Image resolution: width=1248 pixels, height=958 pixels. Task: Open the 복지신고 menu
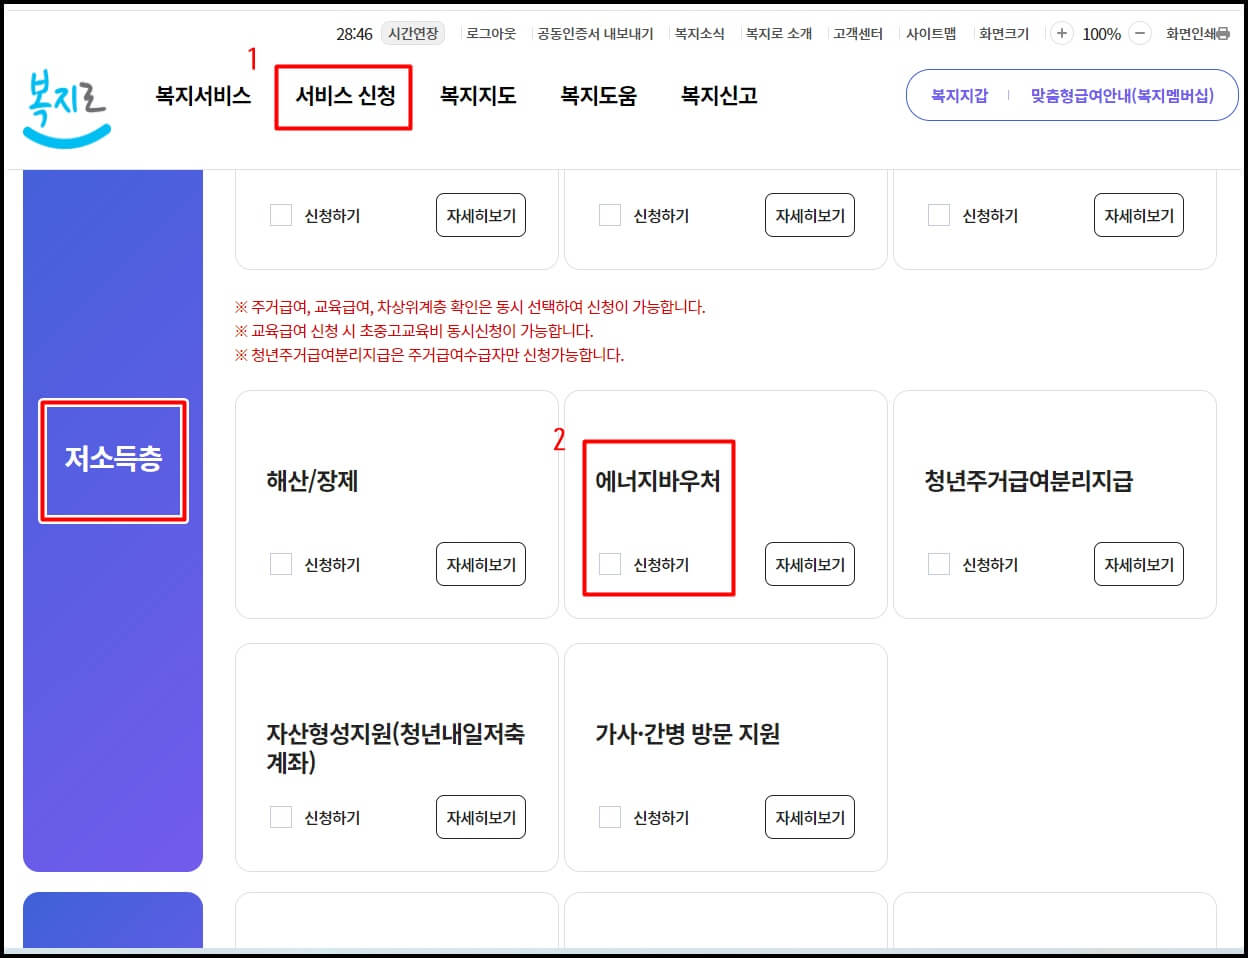point(719,96)
